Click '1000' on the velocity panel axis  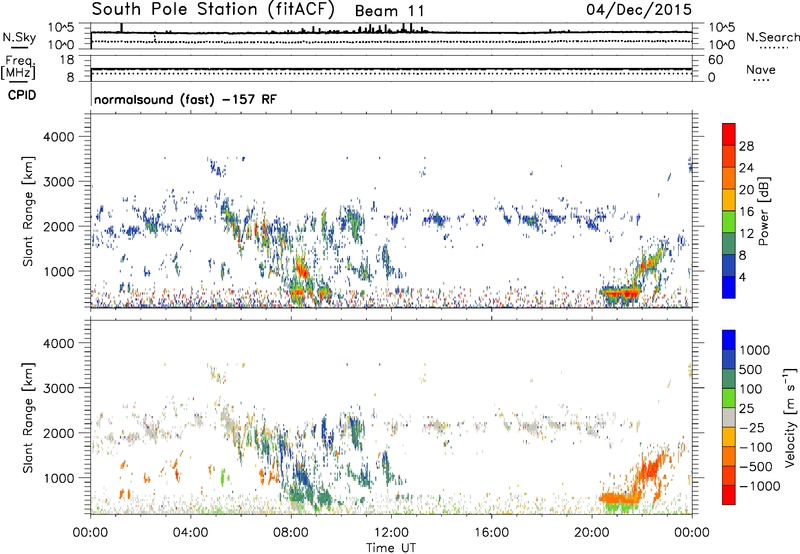(59, 478)
